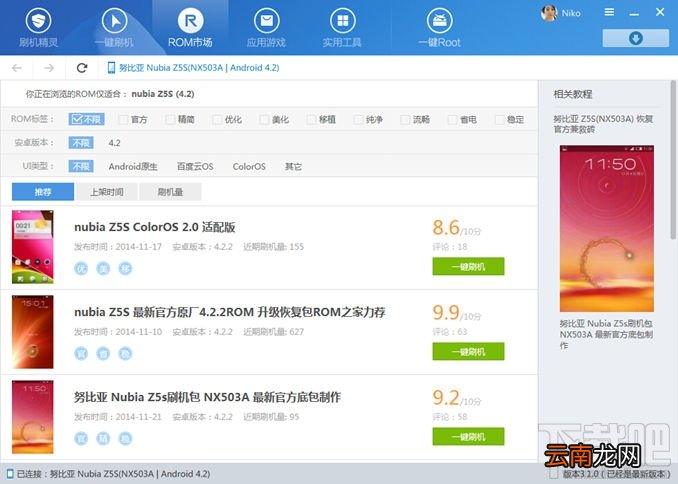Enable the 精简 ROM tag
678x484 pixels.
pyautogui.click(x=170, y=119)
